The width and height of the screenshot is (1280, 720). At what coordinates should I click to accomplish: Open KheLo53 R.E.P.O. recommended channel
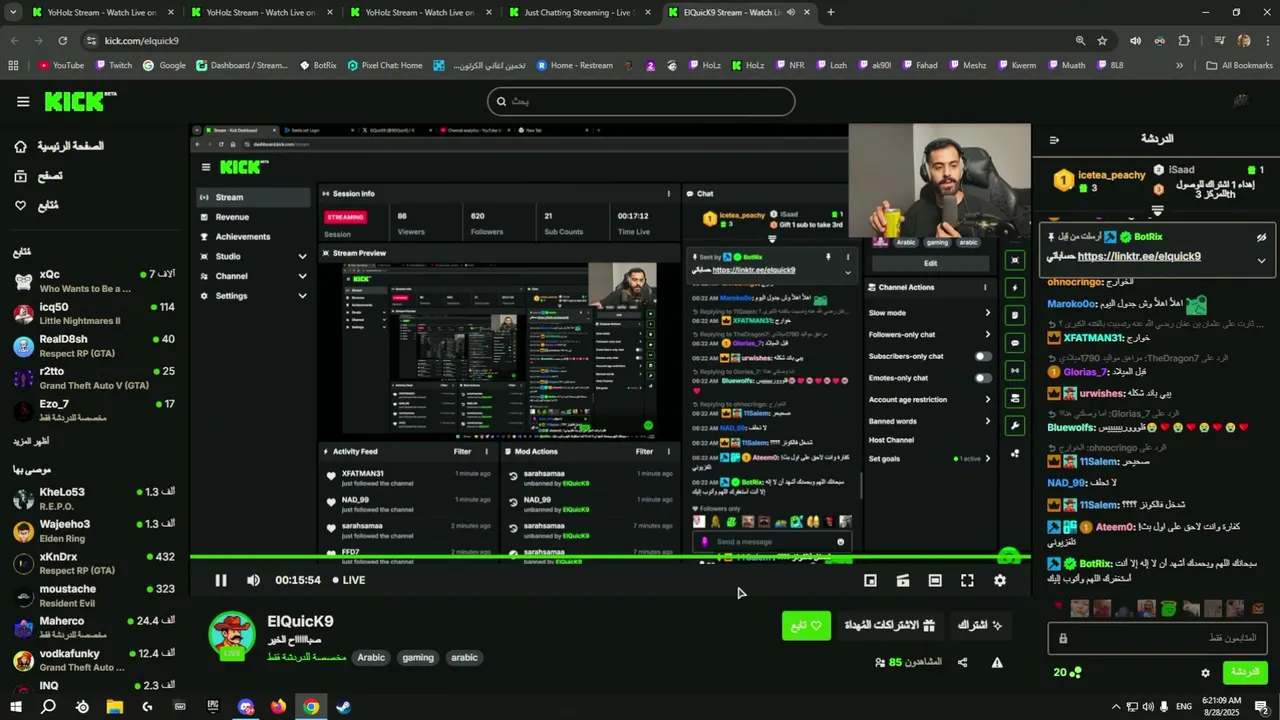[94, 499]
